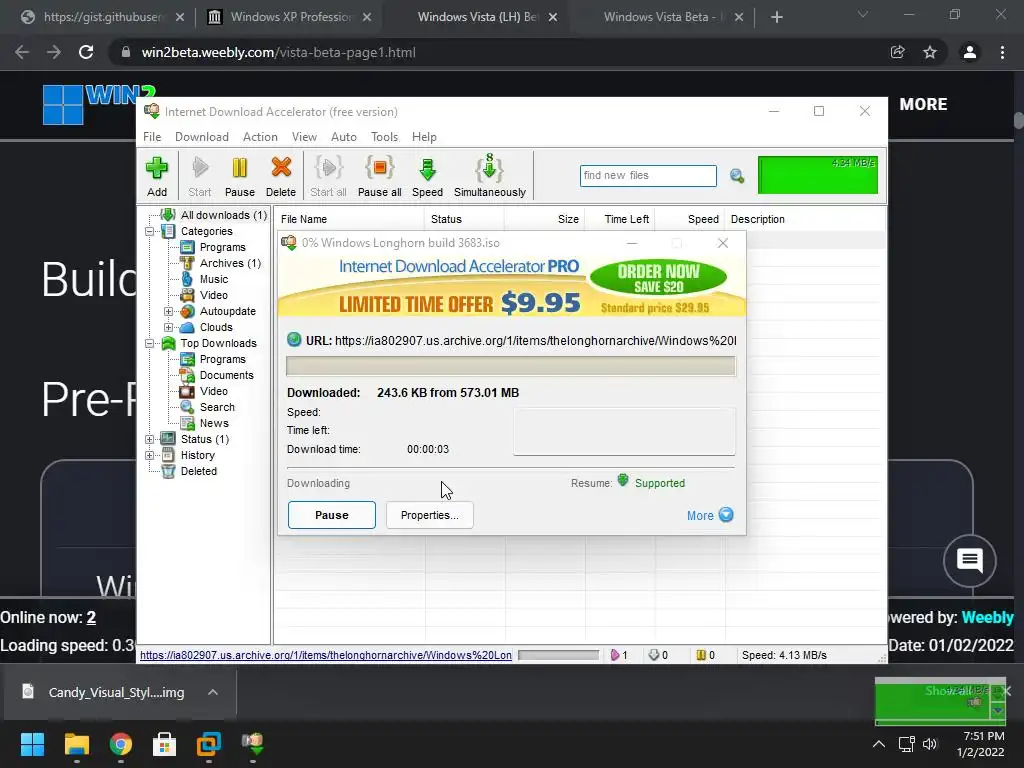
Task: Collapse the Top Downloads tree node
Action: 150,344
